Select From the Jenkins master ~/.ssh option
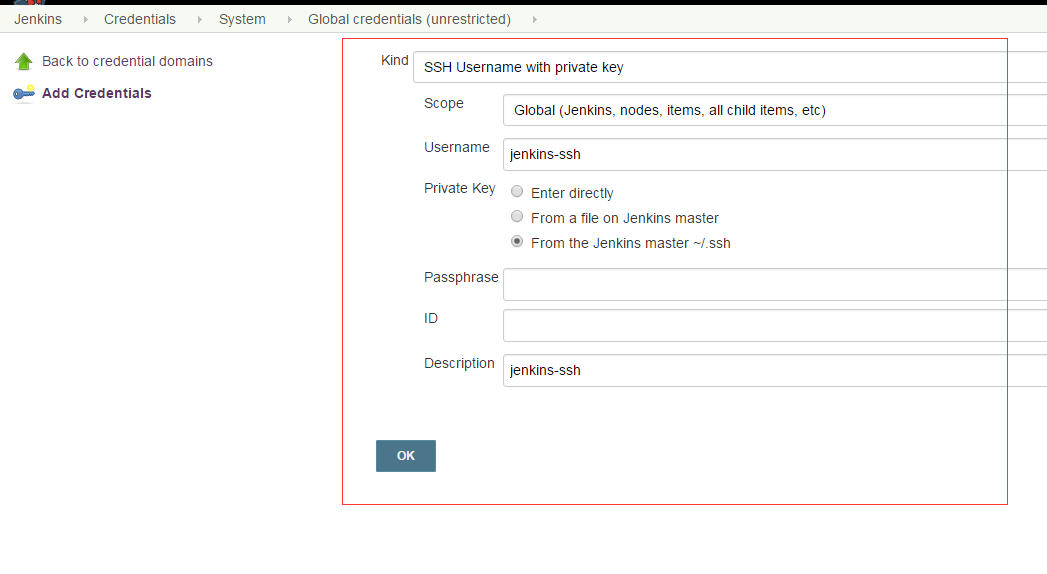Screen dimensions: 1047x574 [517, 242]
